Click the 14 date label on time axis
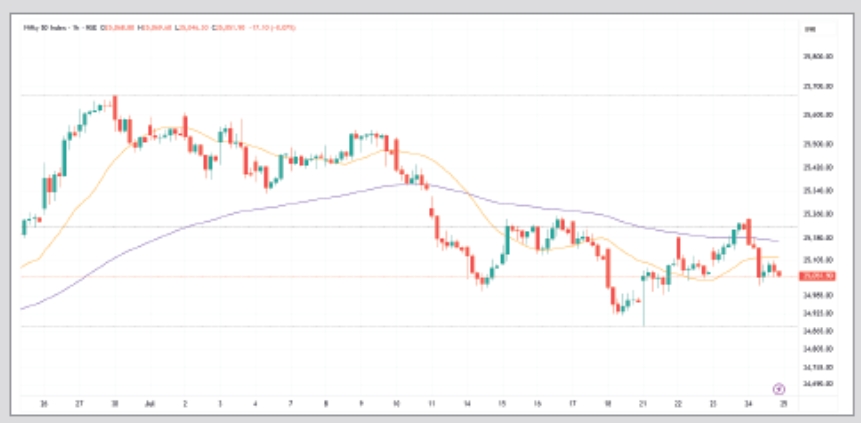Image resolution: width=861 pixels, height=423 pixels. tap(466, 404)
